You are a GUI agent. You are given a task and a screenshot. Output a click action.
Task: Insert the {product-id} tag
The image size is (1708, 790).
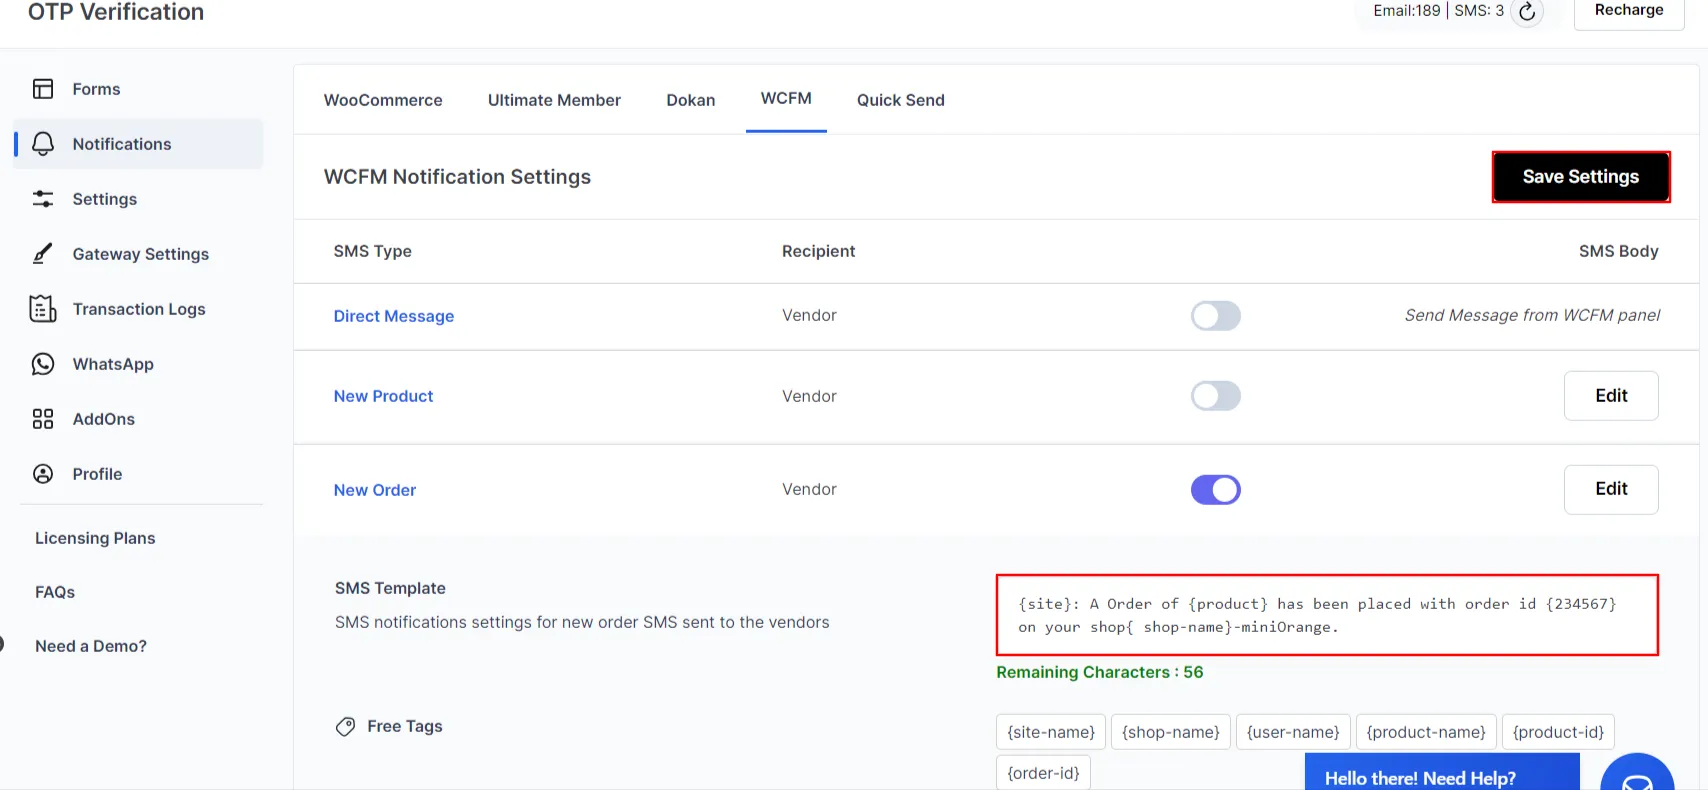coord(1558,732)
